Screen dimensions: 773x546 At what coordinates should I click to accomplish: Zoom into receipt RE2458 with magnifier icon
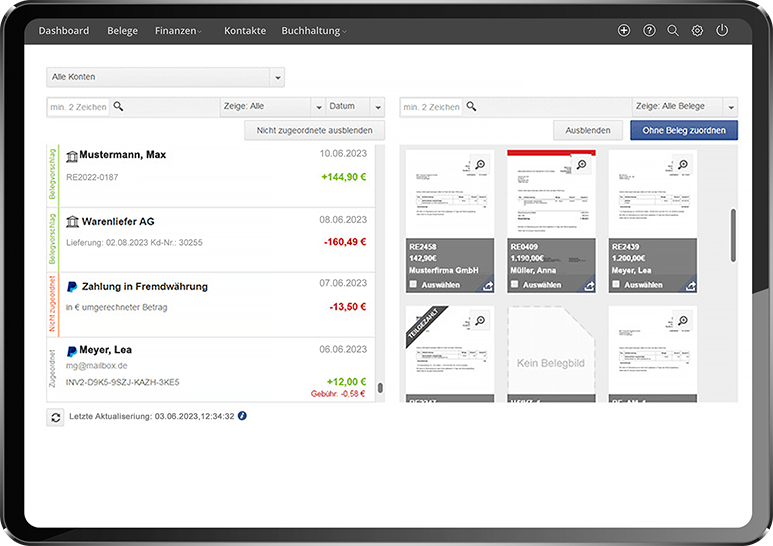[x=480, y=165]
